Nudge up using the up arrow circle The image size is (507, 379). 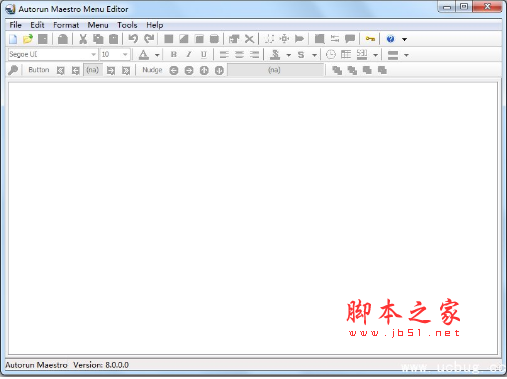[204, 70]
